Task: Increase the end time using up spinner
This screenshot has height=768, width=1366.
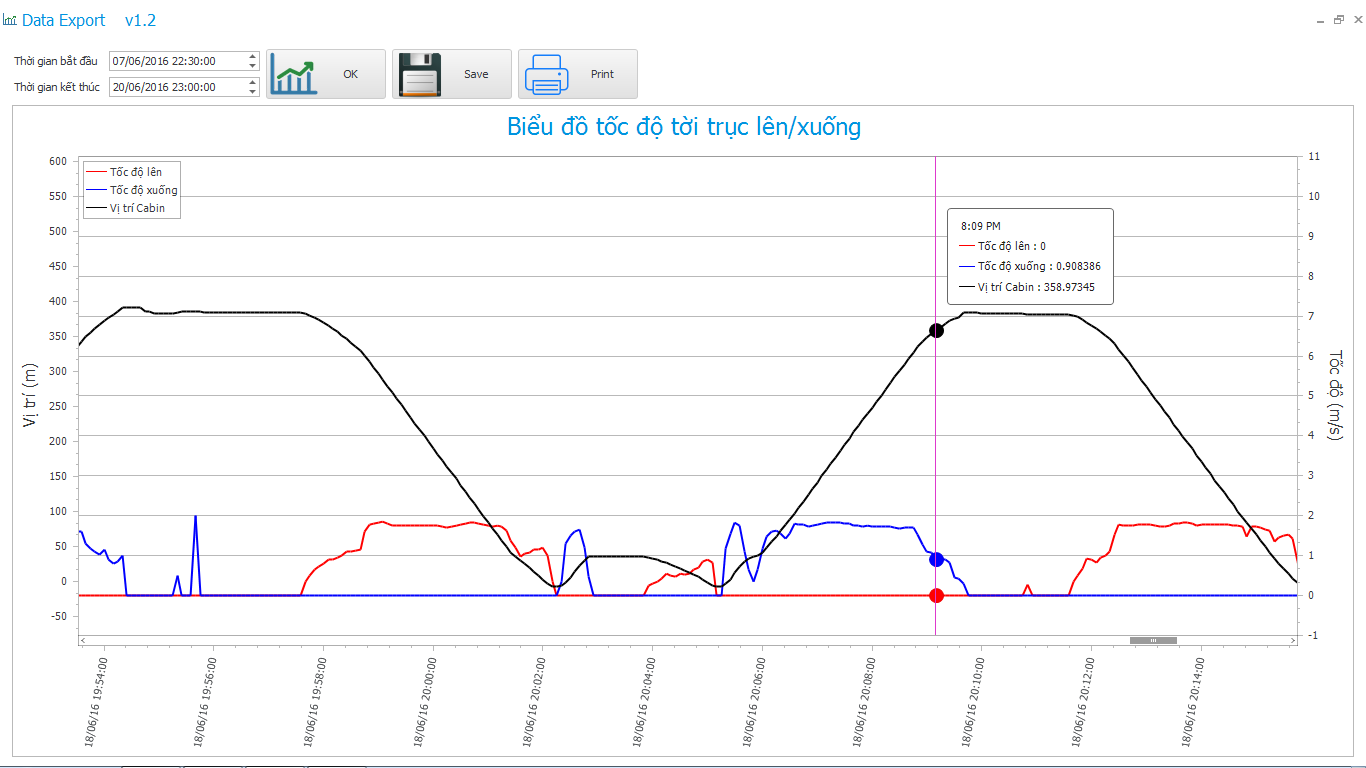Action: click(x=252, y=82)
